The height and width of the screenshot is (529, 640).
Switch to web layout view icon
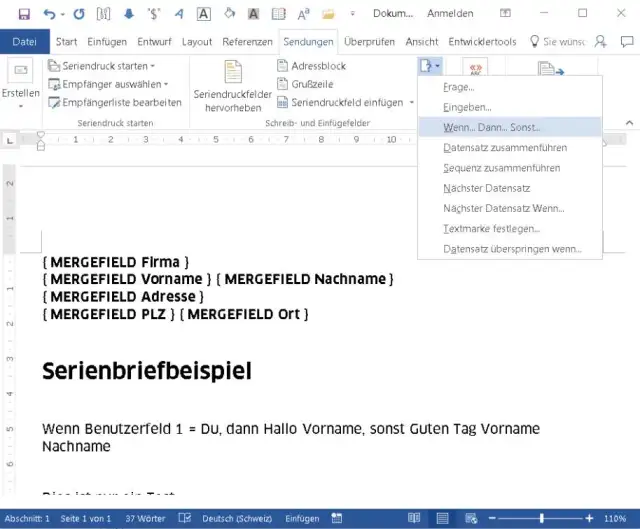tap(471, 518)
